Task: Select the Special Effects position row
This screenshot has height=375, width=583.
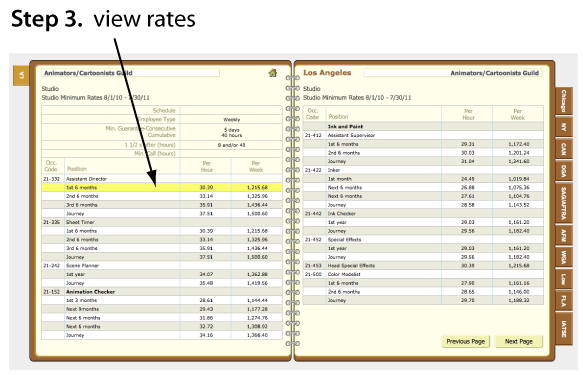Action: (423, 240)
